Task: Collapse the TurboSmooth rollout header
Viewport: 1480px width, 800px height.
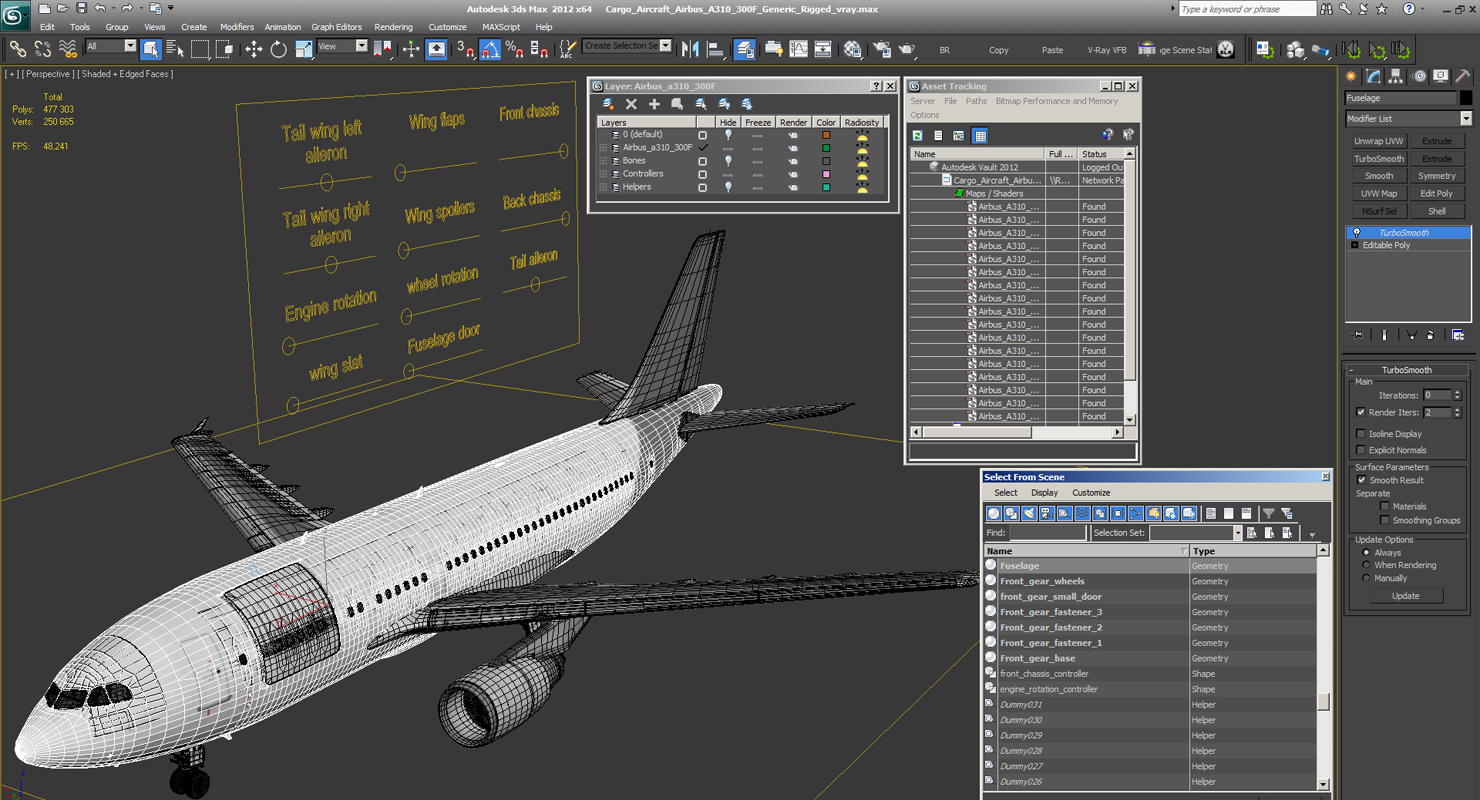Action: pyautogui.click(x=1407, y=370)
